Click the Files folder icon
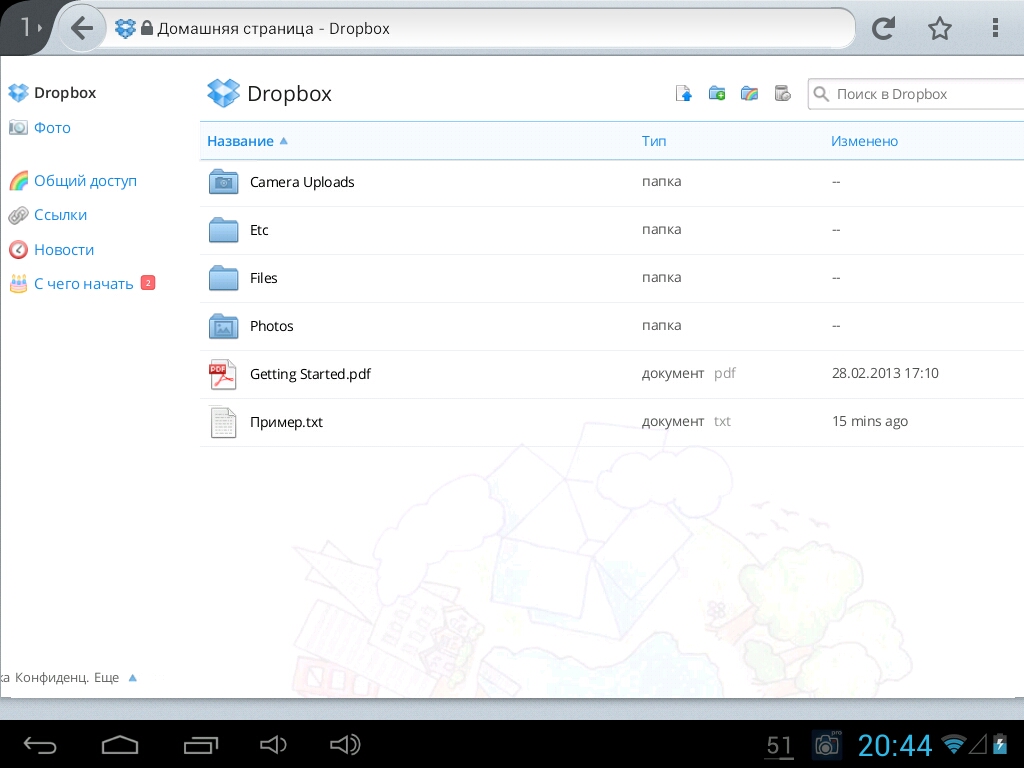This screenshot has width=1024, height=768. [x=223, y=278]
